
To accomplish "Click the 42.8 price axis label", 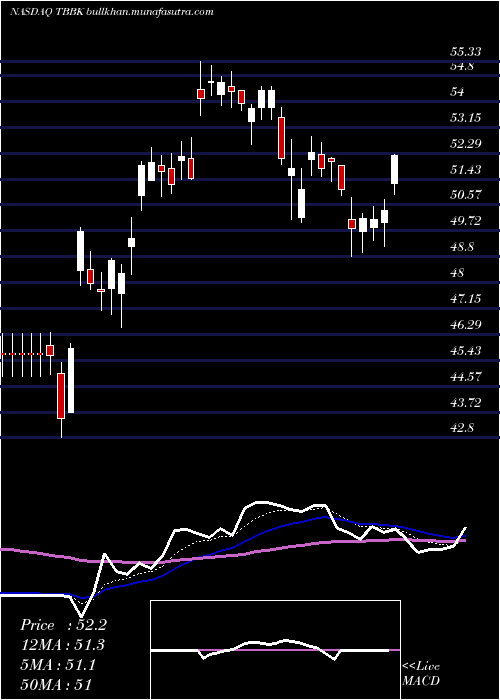I will [462, 428].
